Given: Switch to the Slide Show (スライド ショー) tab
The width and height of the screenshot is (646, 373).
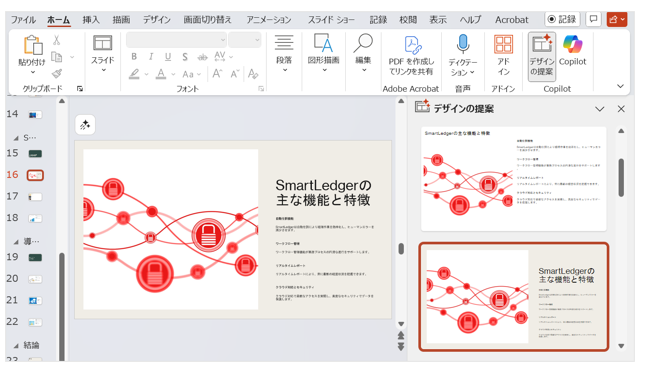Looking at the screenshot, I should pyautogui.click(x=331, y=20).
